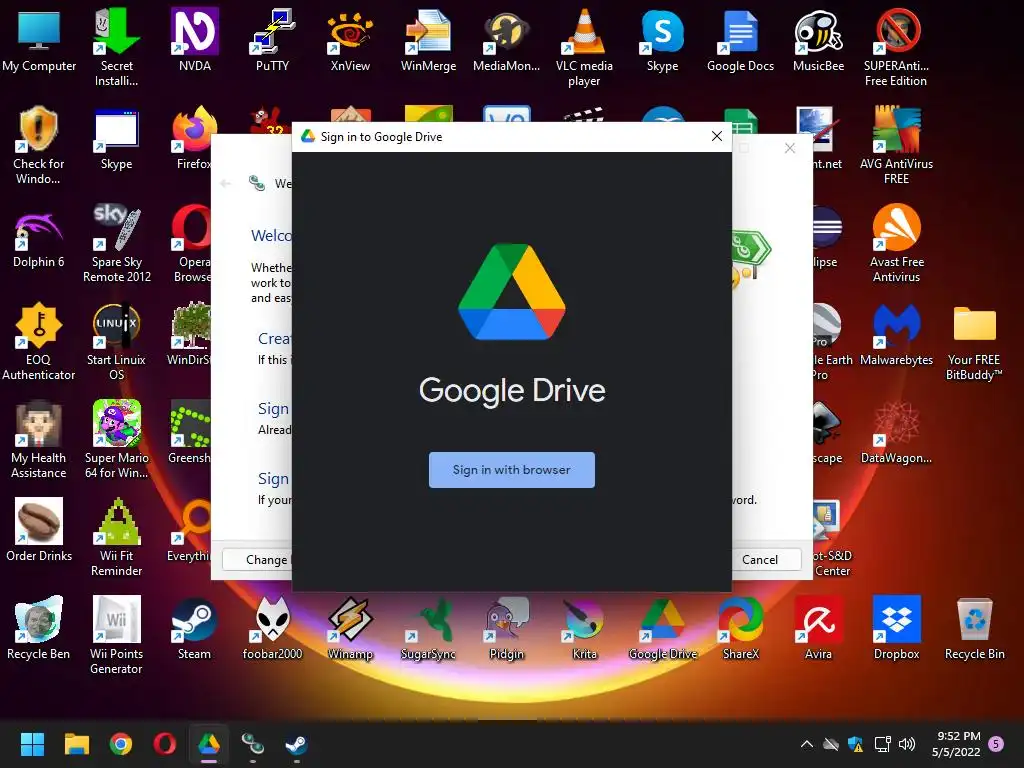1024x768 pixels.
Task: Open Spare Sky Remote 2012 icon
Action: click(x=117, y=243)
